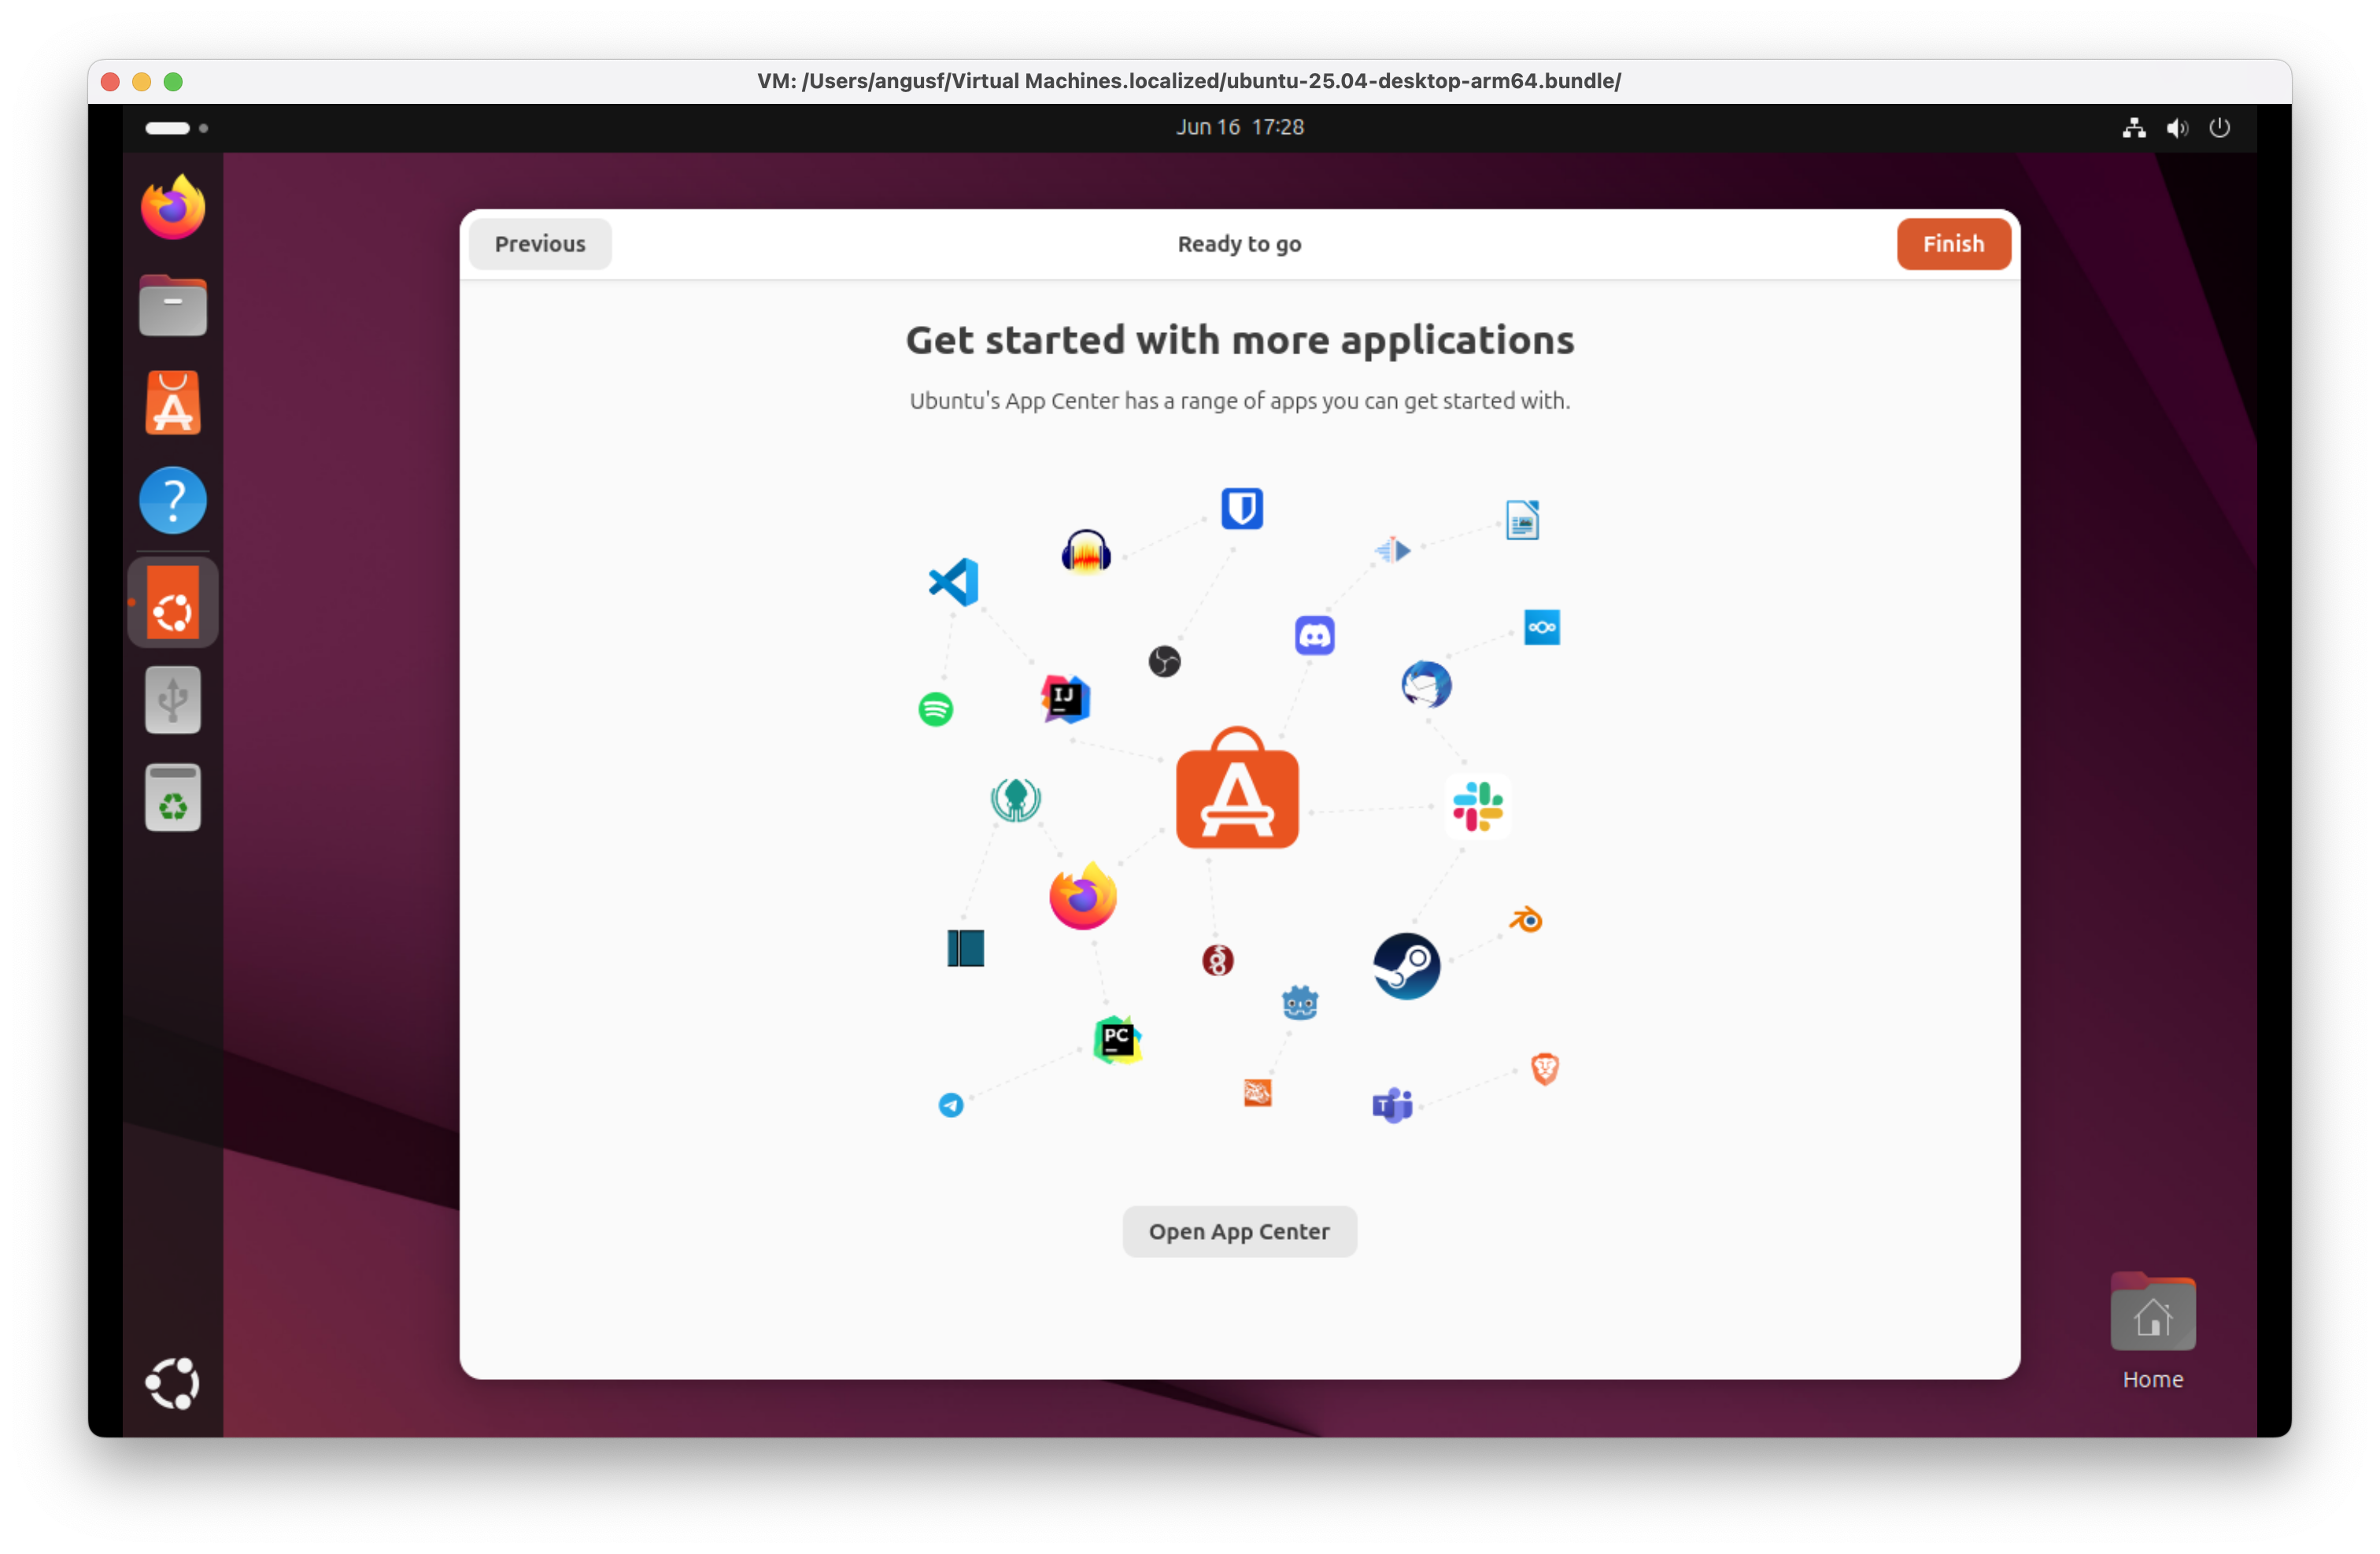Click Open App Center
Viewport: 2380px width, 1554px height.
click(1239, 1231)
